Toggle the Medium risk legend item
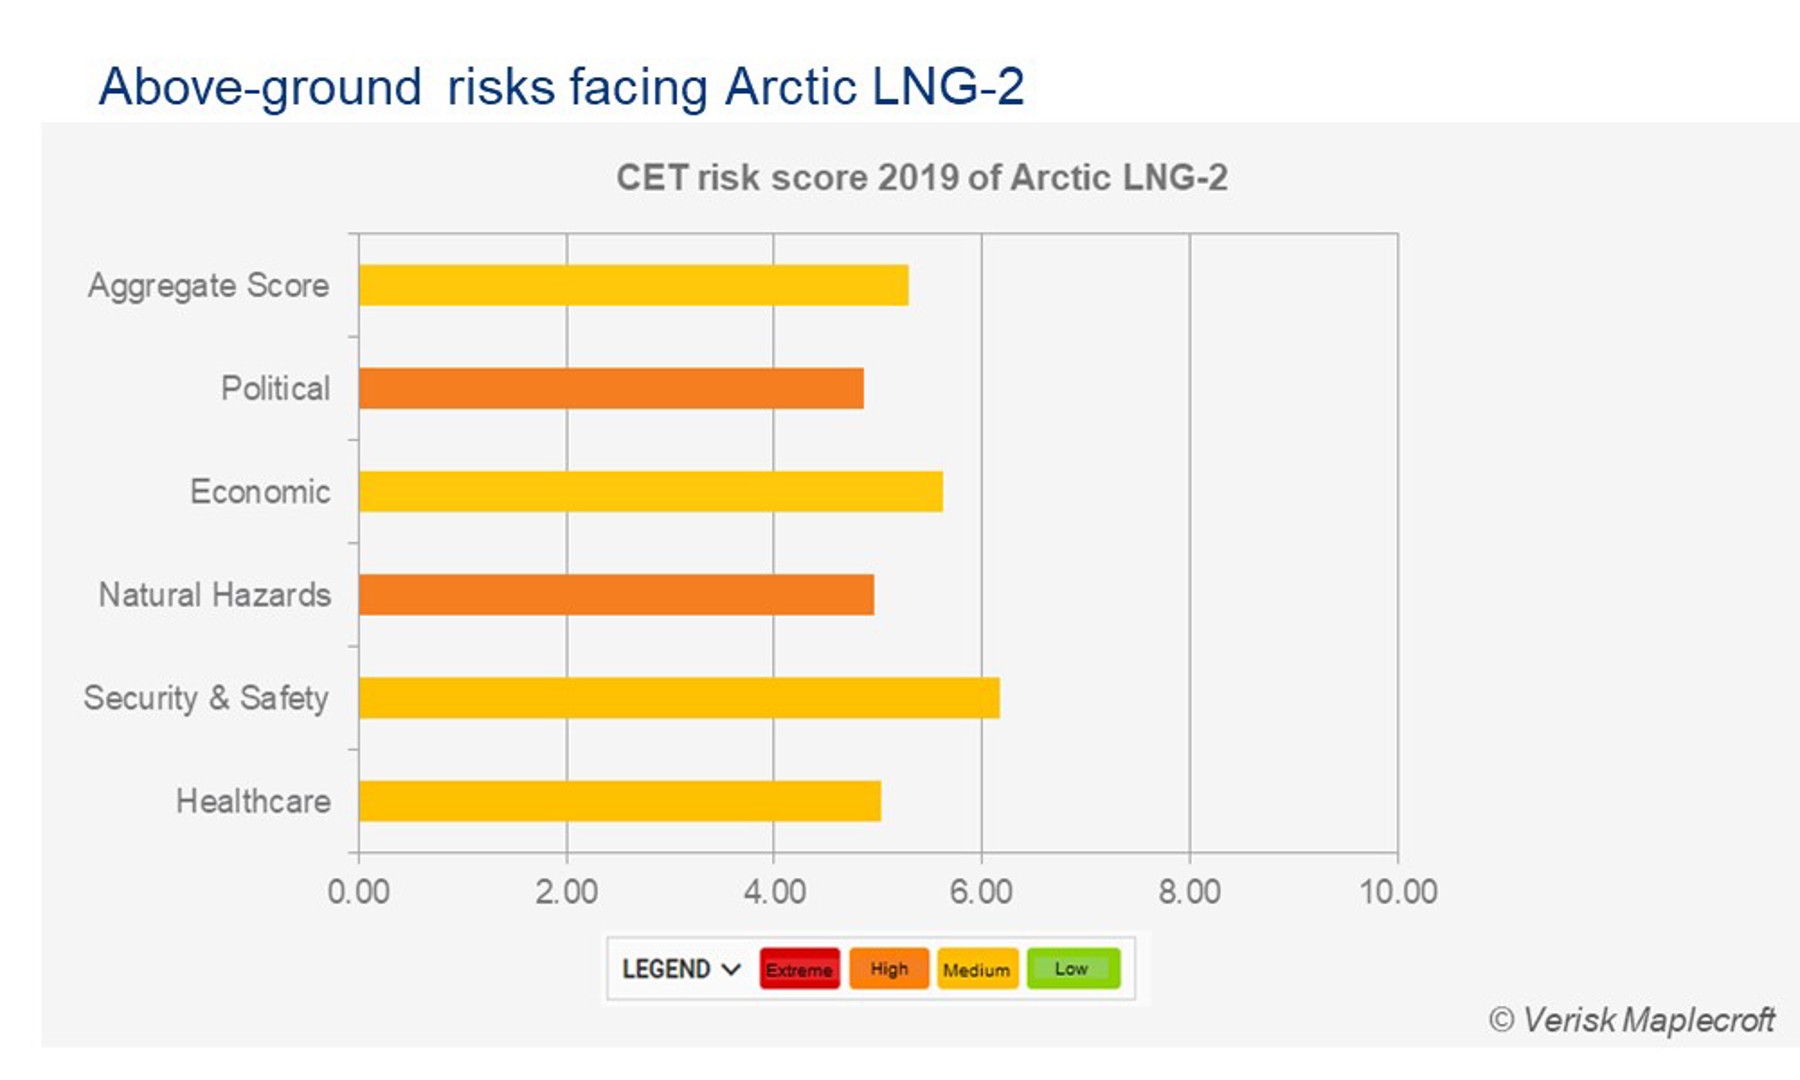The image size is (1800, 1080). point(977,969)
